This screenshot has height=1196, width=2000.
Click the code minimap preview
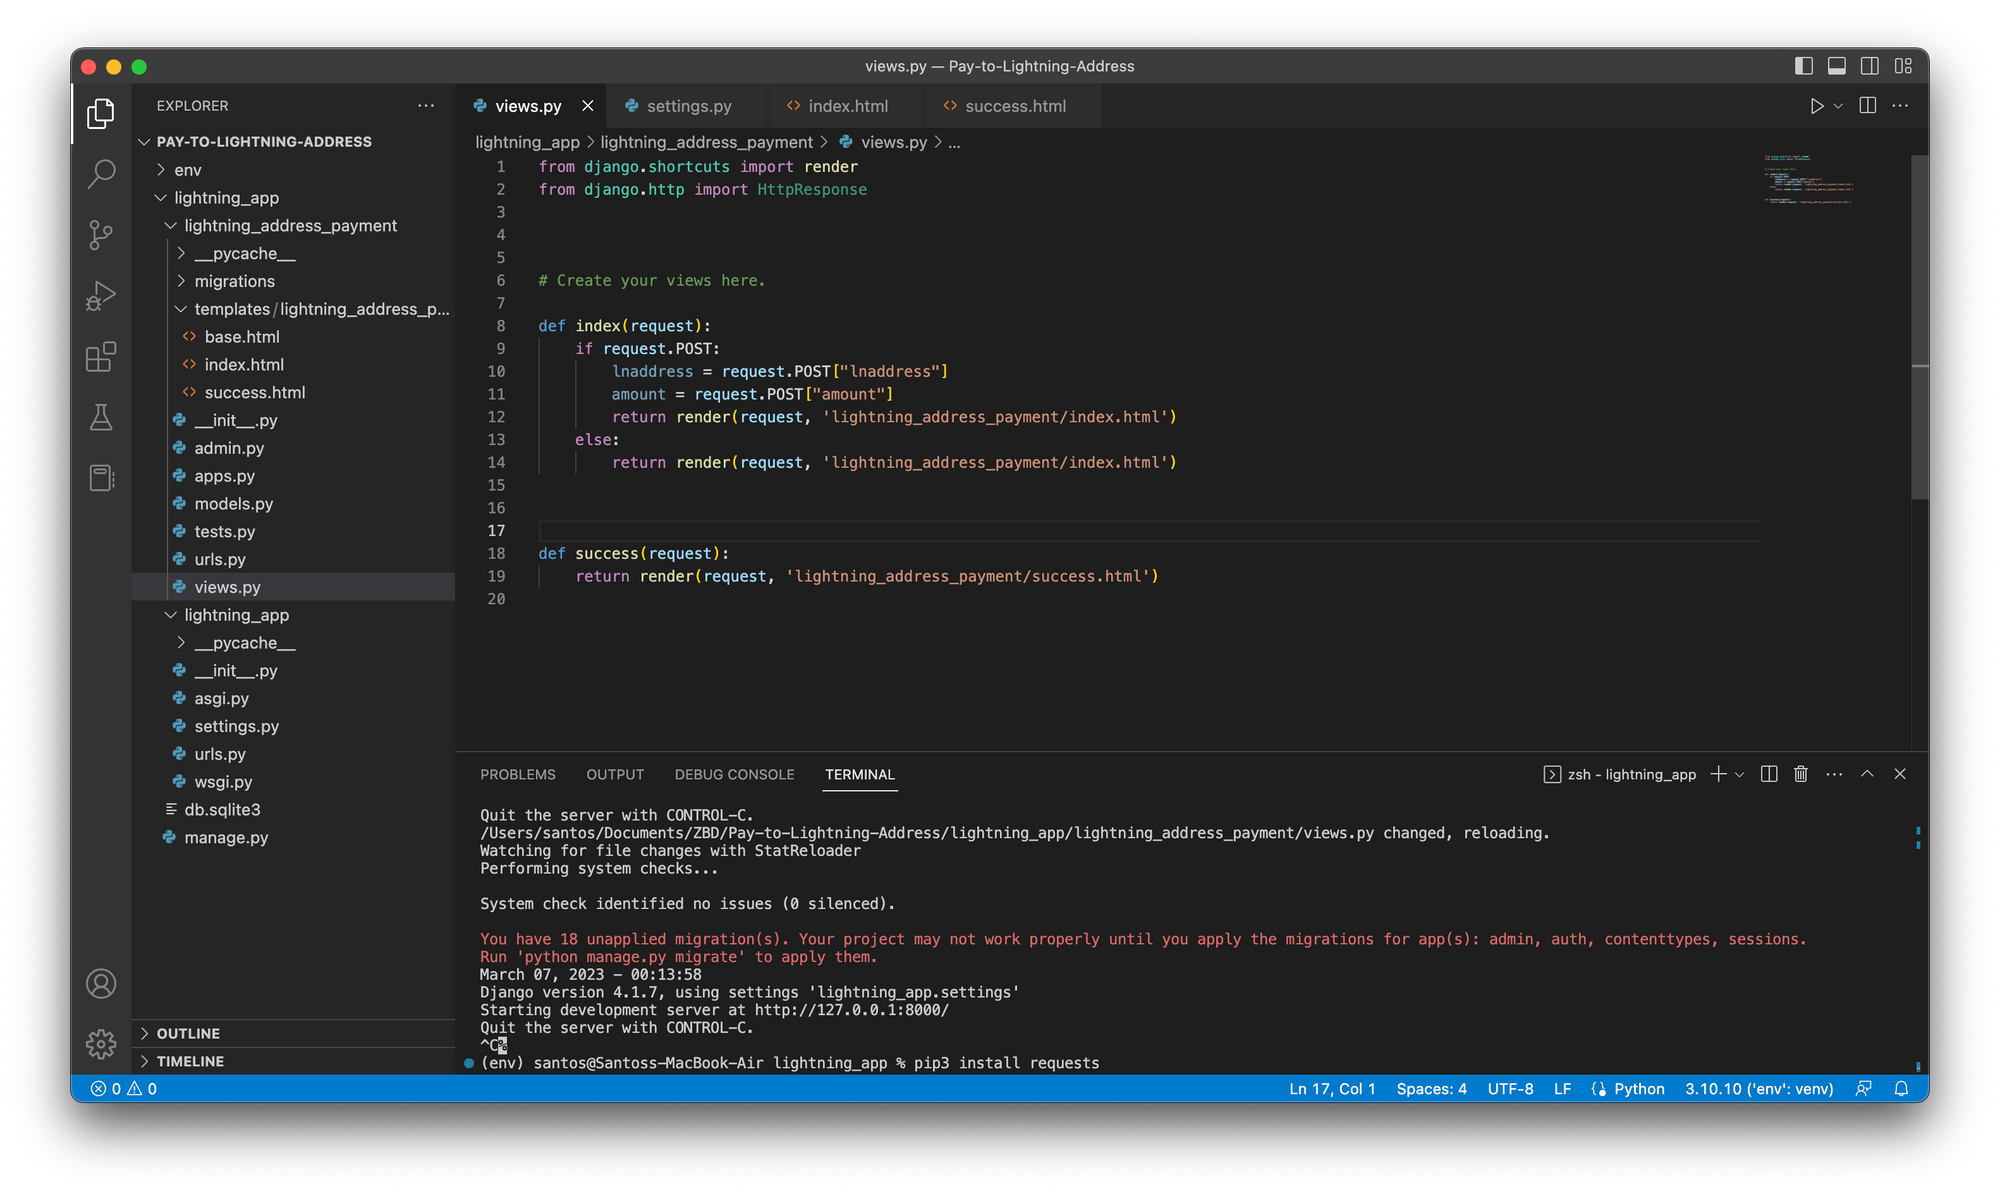pos(1808,180)
